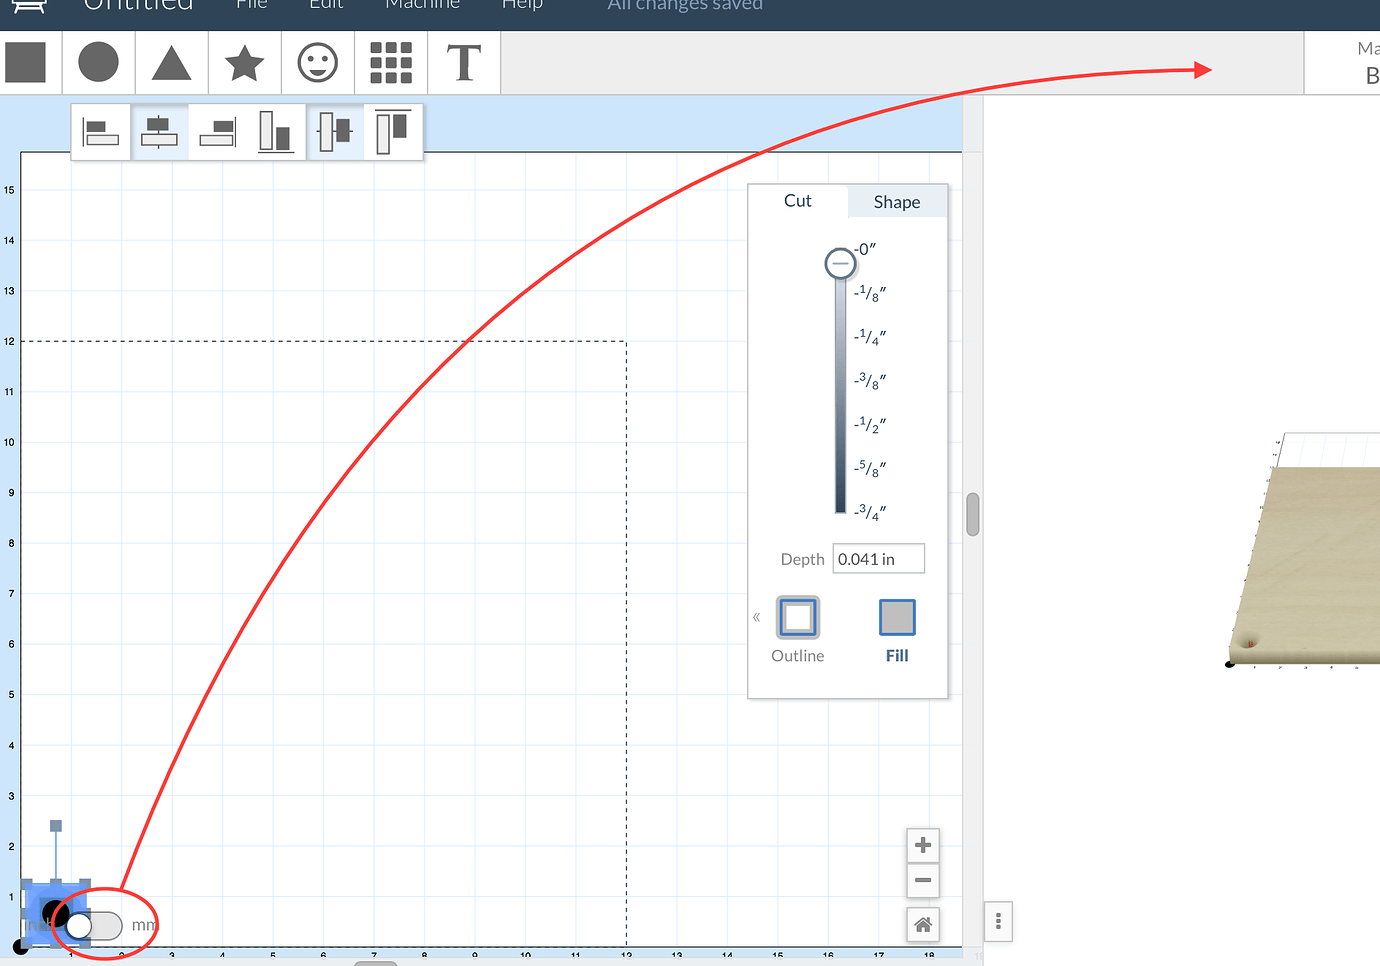Click the Depth value input field
1380x966 pixels.
pos(878,558)
